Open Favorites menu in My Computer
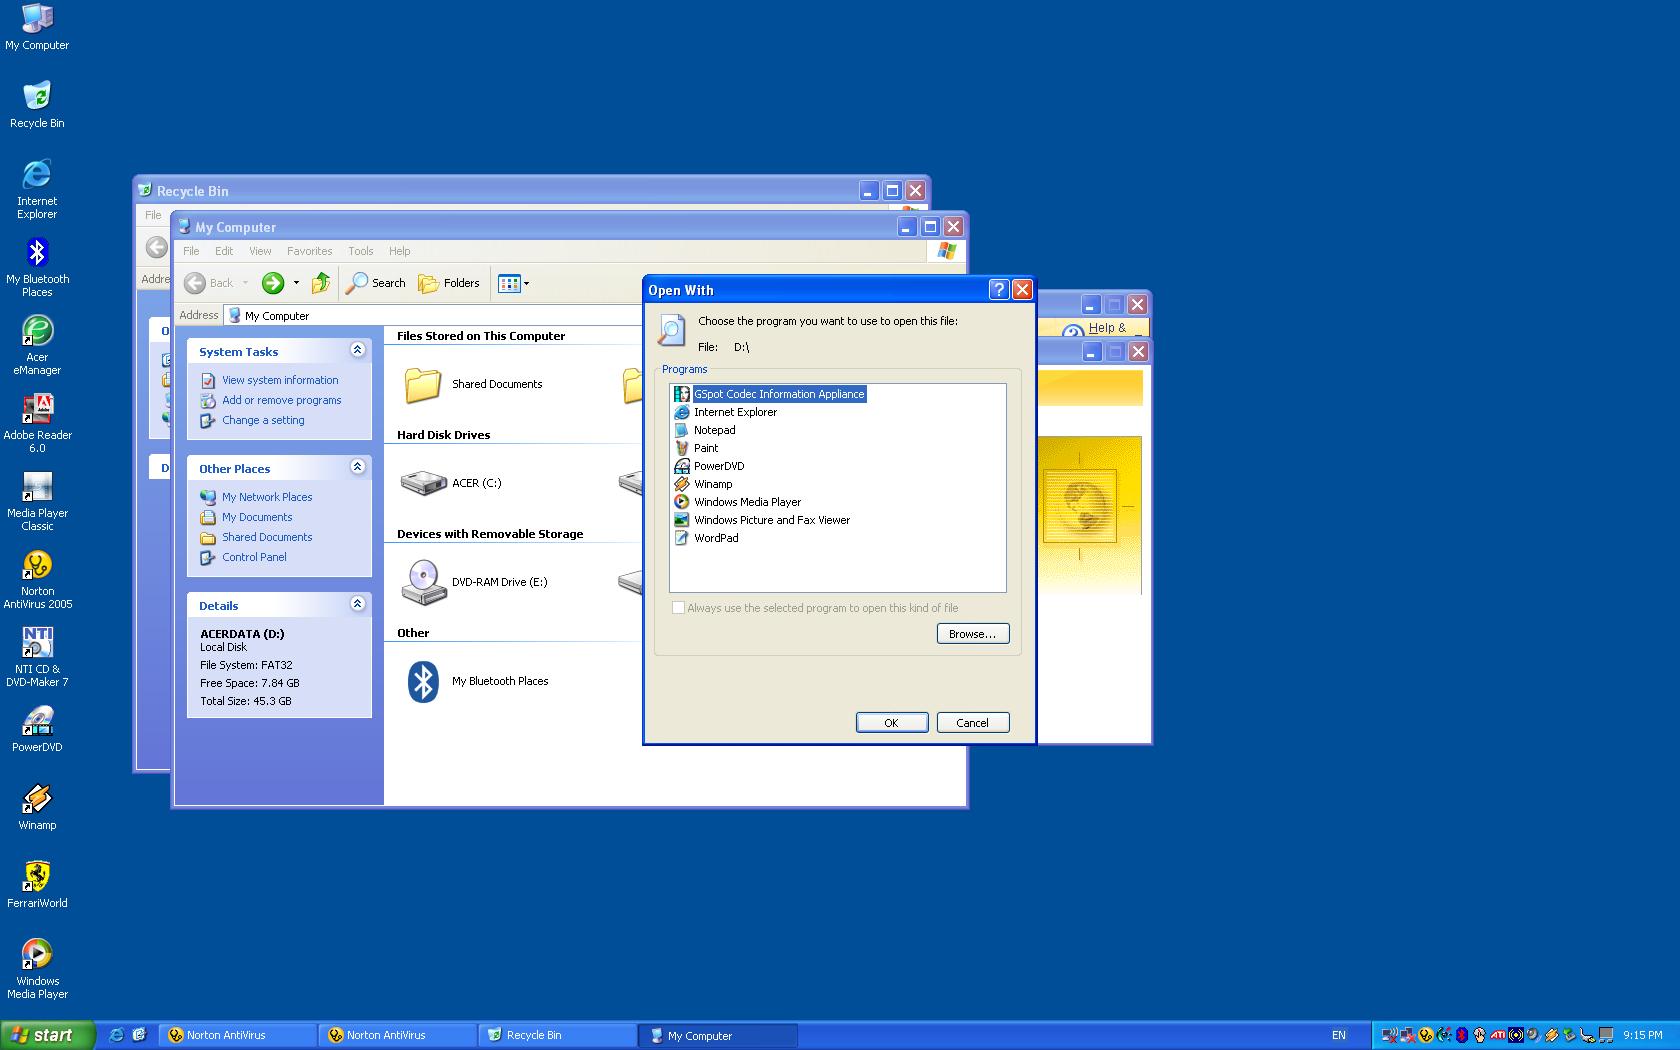1680x1050 pixels. pyautogui.click(x=309, y=251)
